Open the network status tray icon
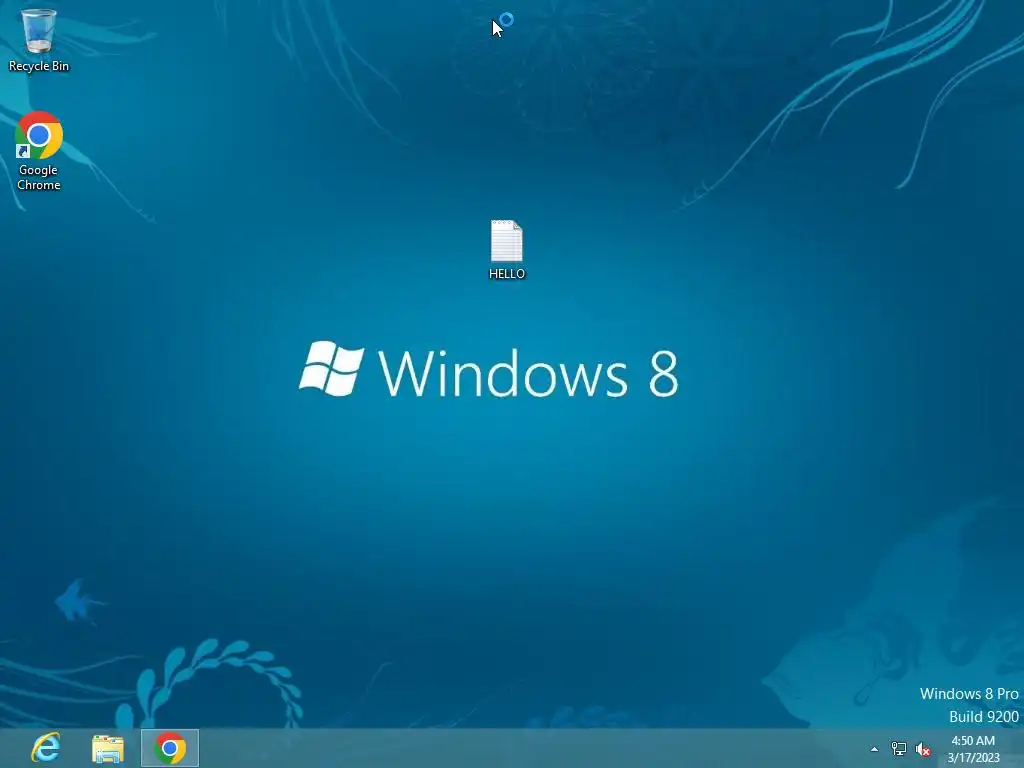Viewport: 1024px width, 768px height. tap(899, 749)
